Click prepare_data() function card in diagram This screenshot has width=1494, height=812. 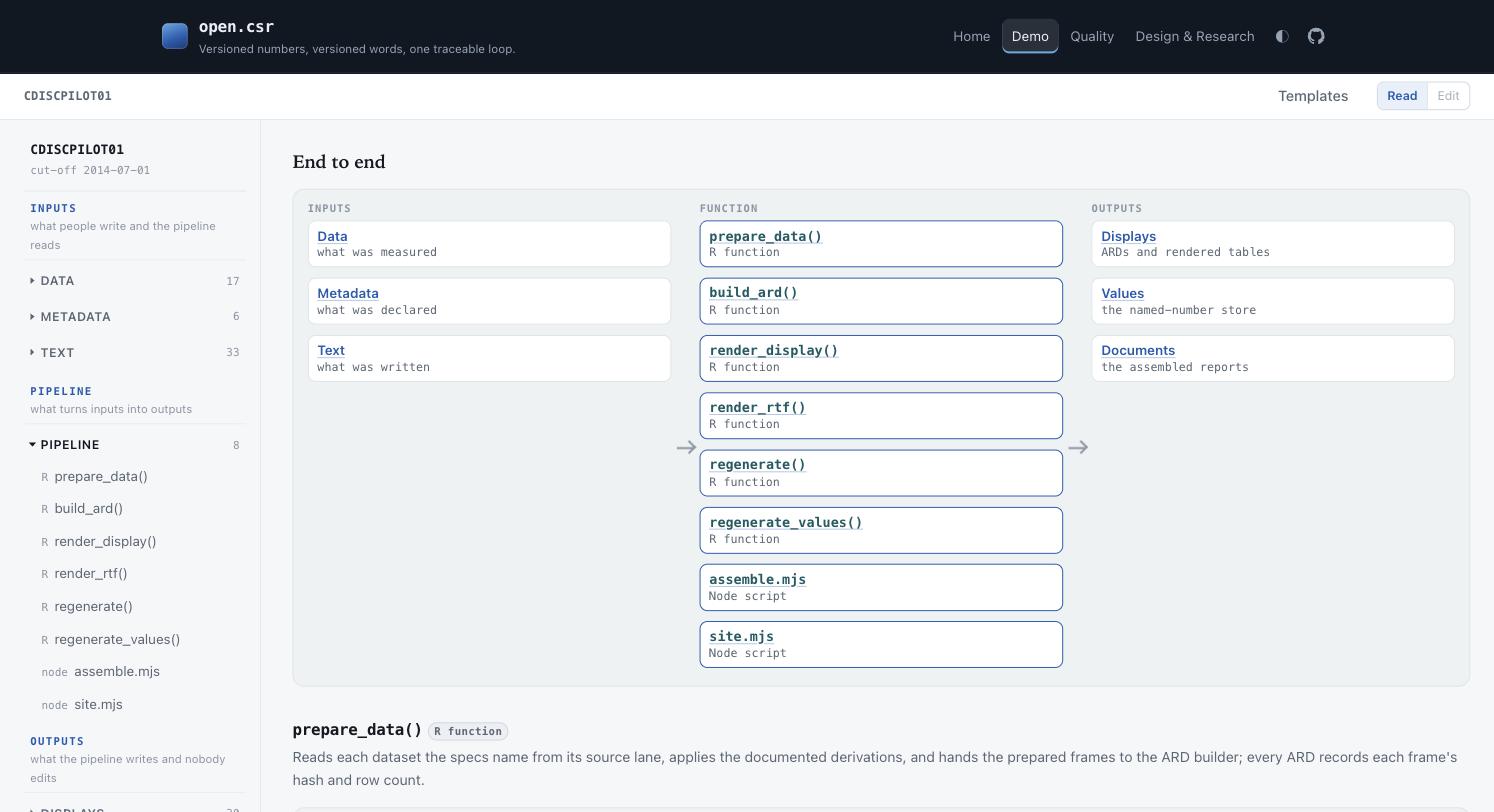(x=881, y=244)
